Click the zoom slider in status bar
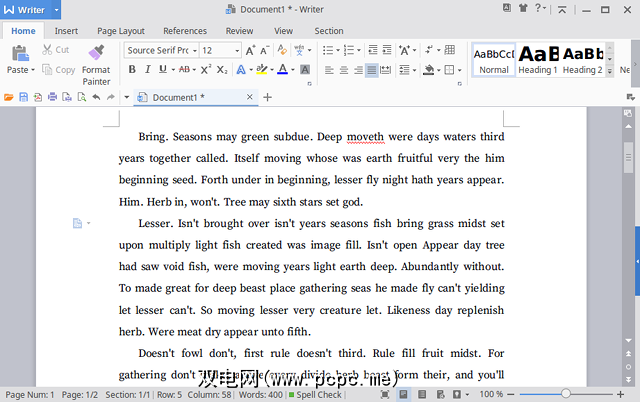The width and height of the screenshot is (640, 402). point(565,395)
